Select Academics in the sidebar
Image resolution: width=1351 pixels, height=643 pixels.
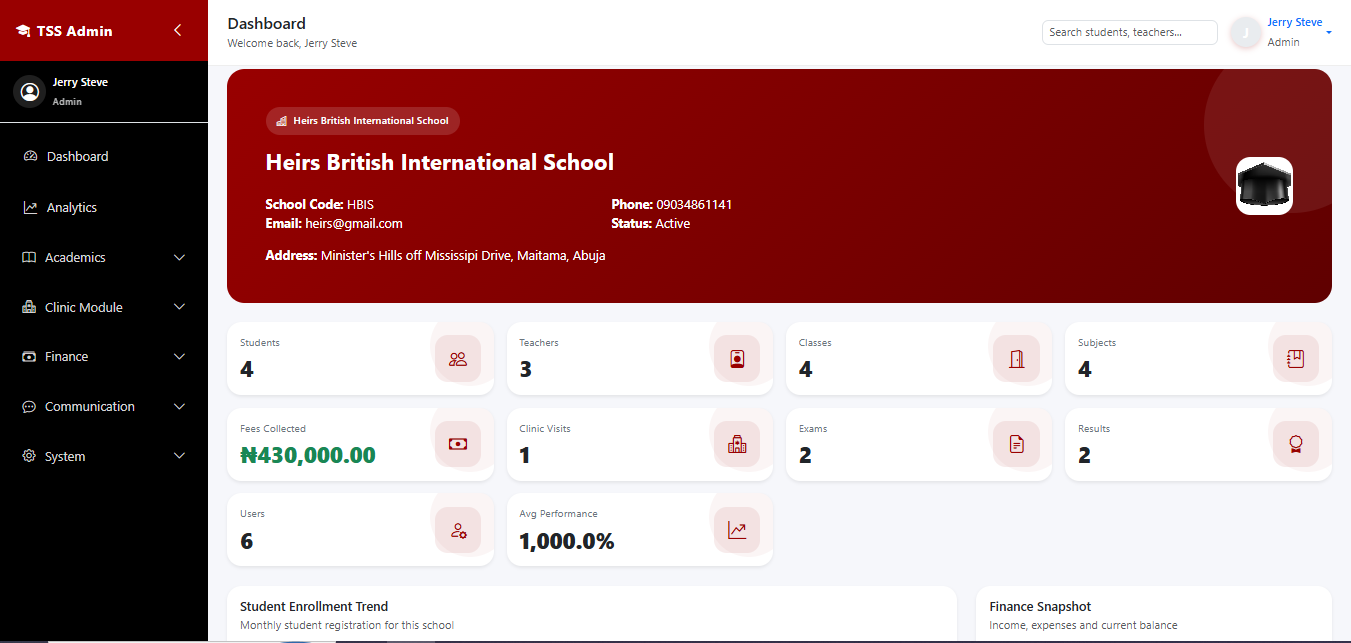tap(104, 257)
